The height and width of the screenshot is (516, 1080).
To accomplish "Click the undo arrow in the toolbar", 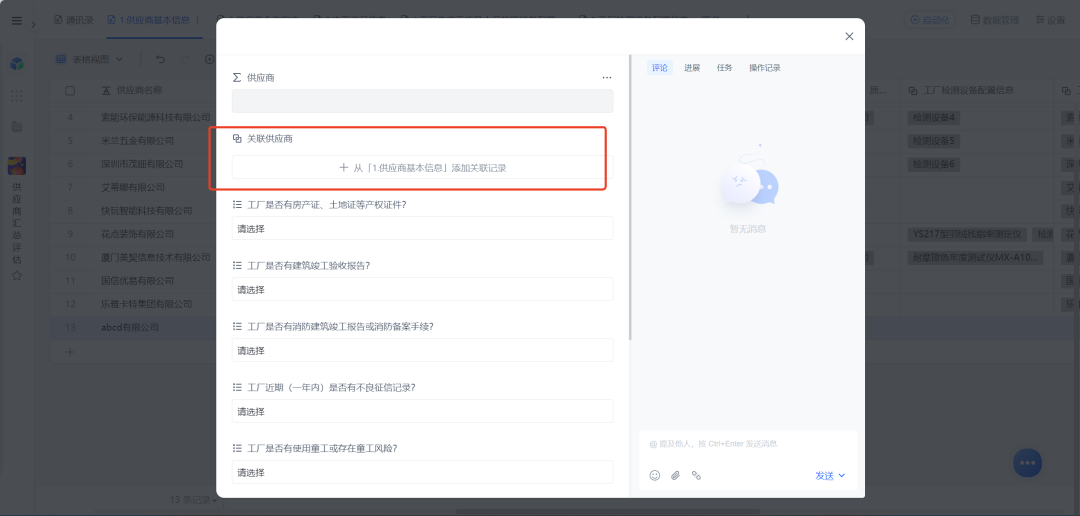I will click(x=160, y=59).
